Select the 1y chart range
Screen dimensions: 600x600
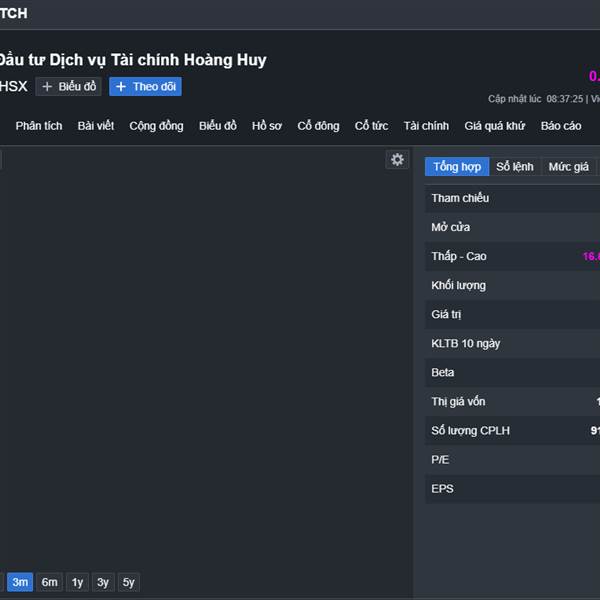click(77, 582)
